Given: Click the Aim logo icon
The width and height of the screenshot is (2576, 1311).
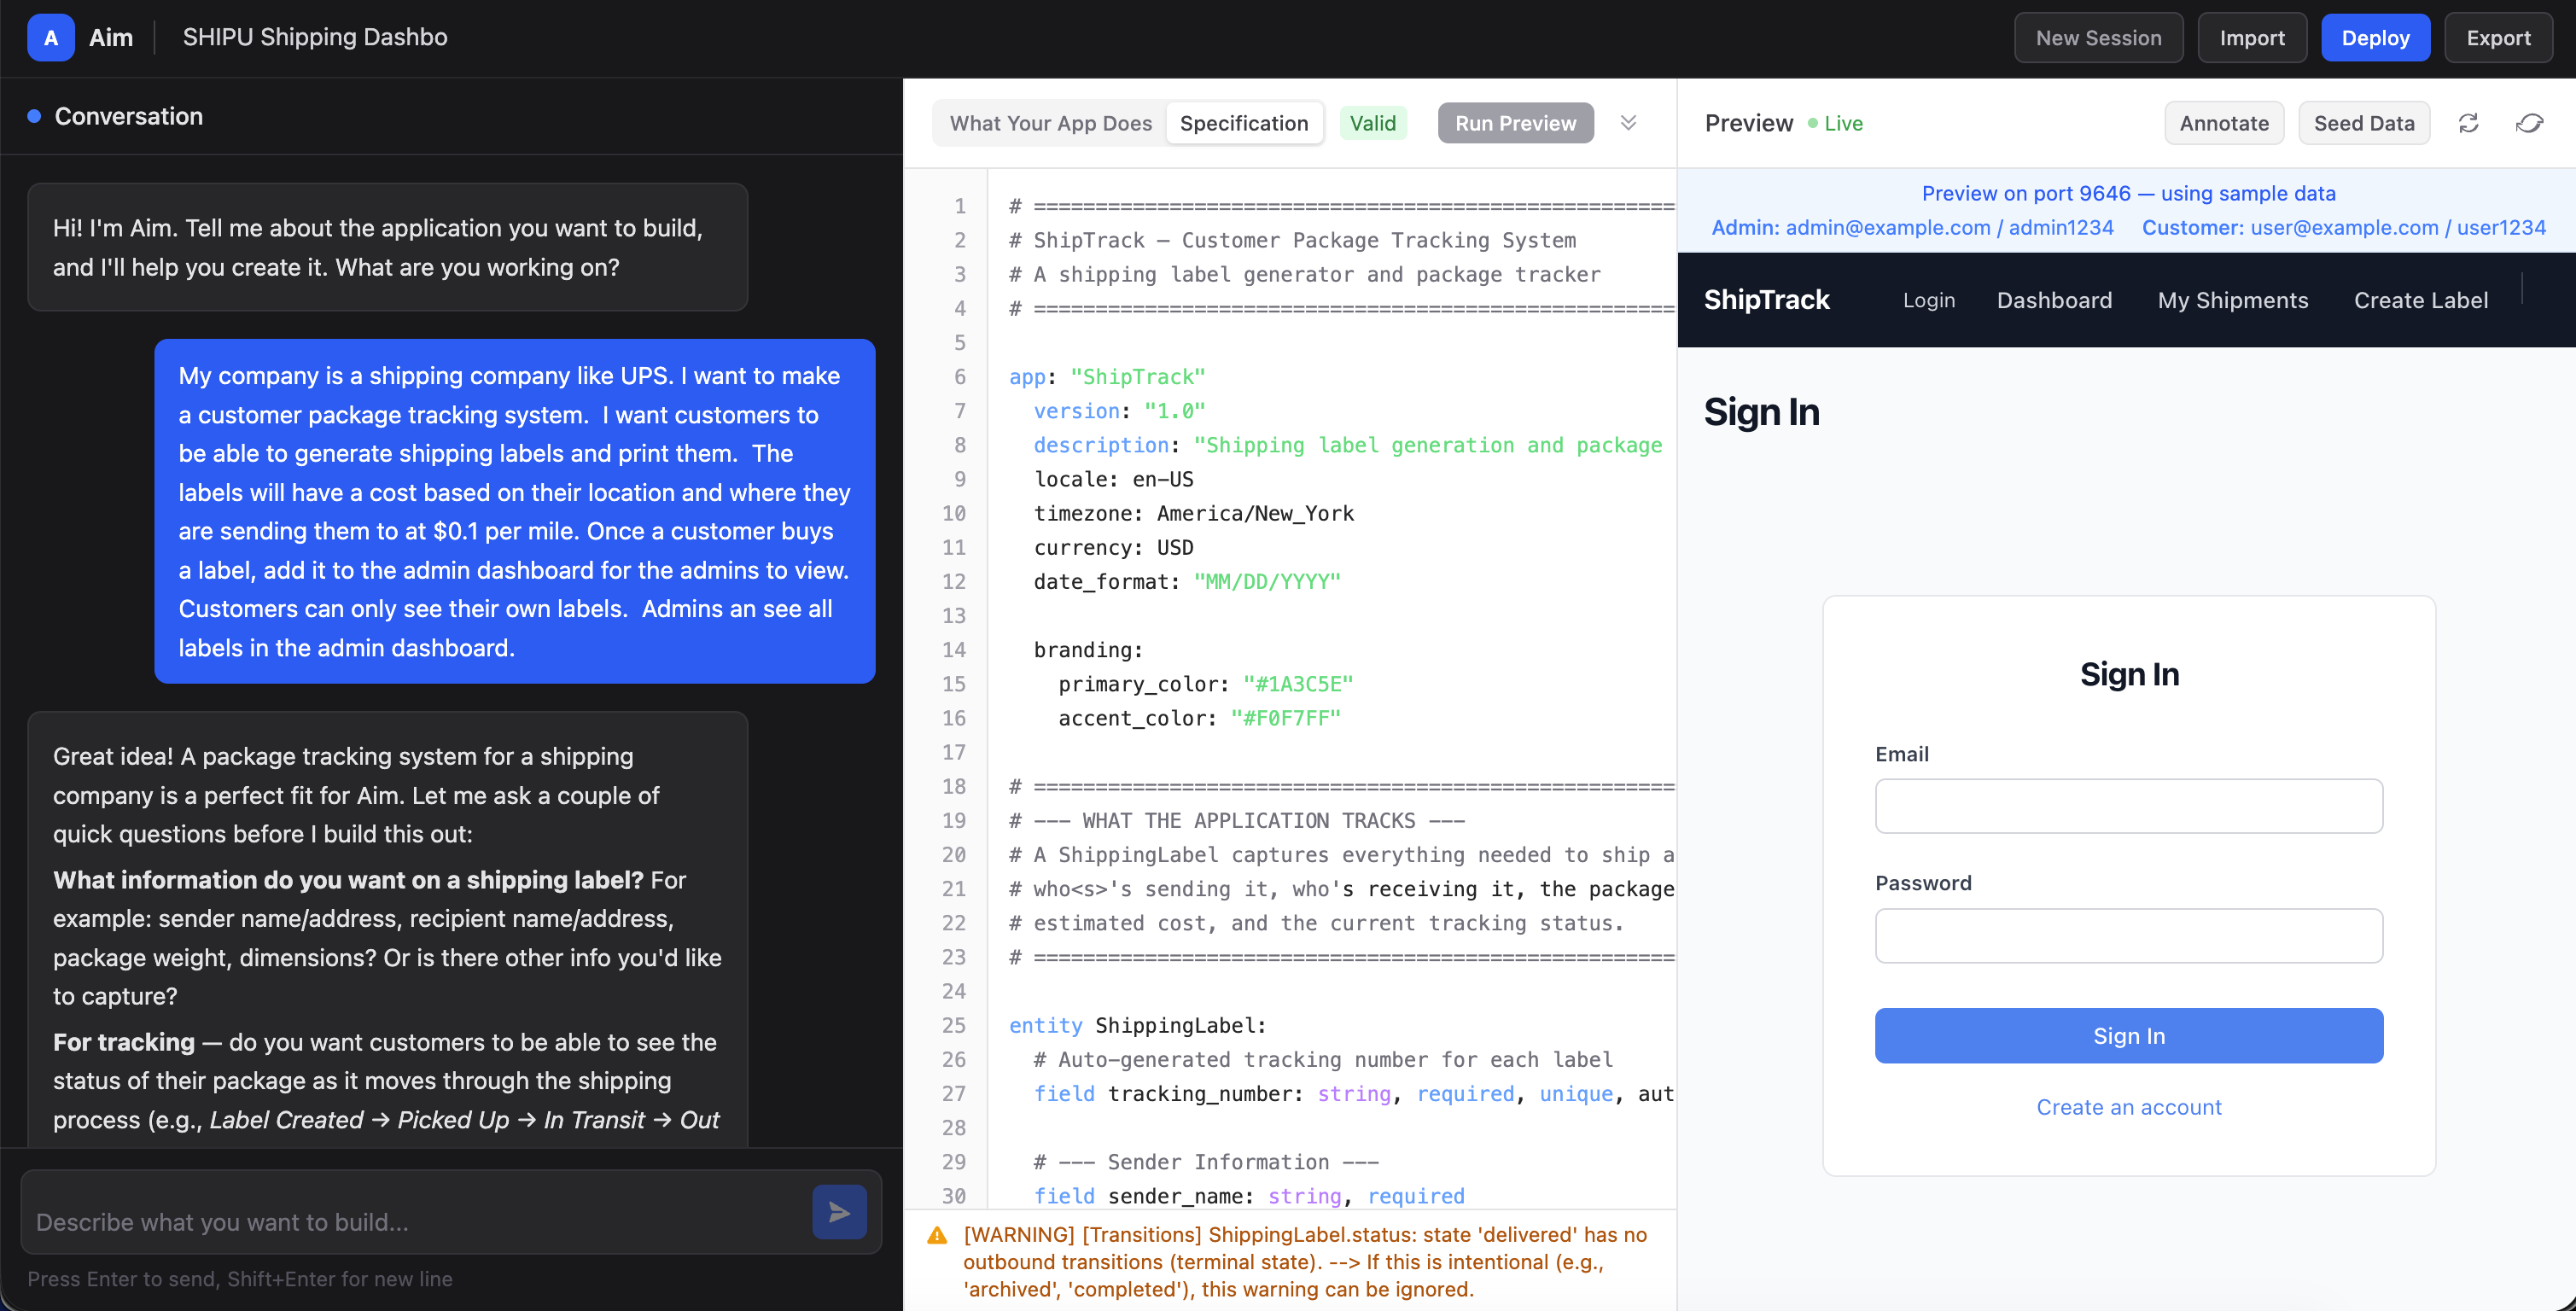Looking at the screenshot, I should [x=50, y=38].
